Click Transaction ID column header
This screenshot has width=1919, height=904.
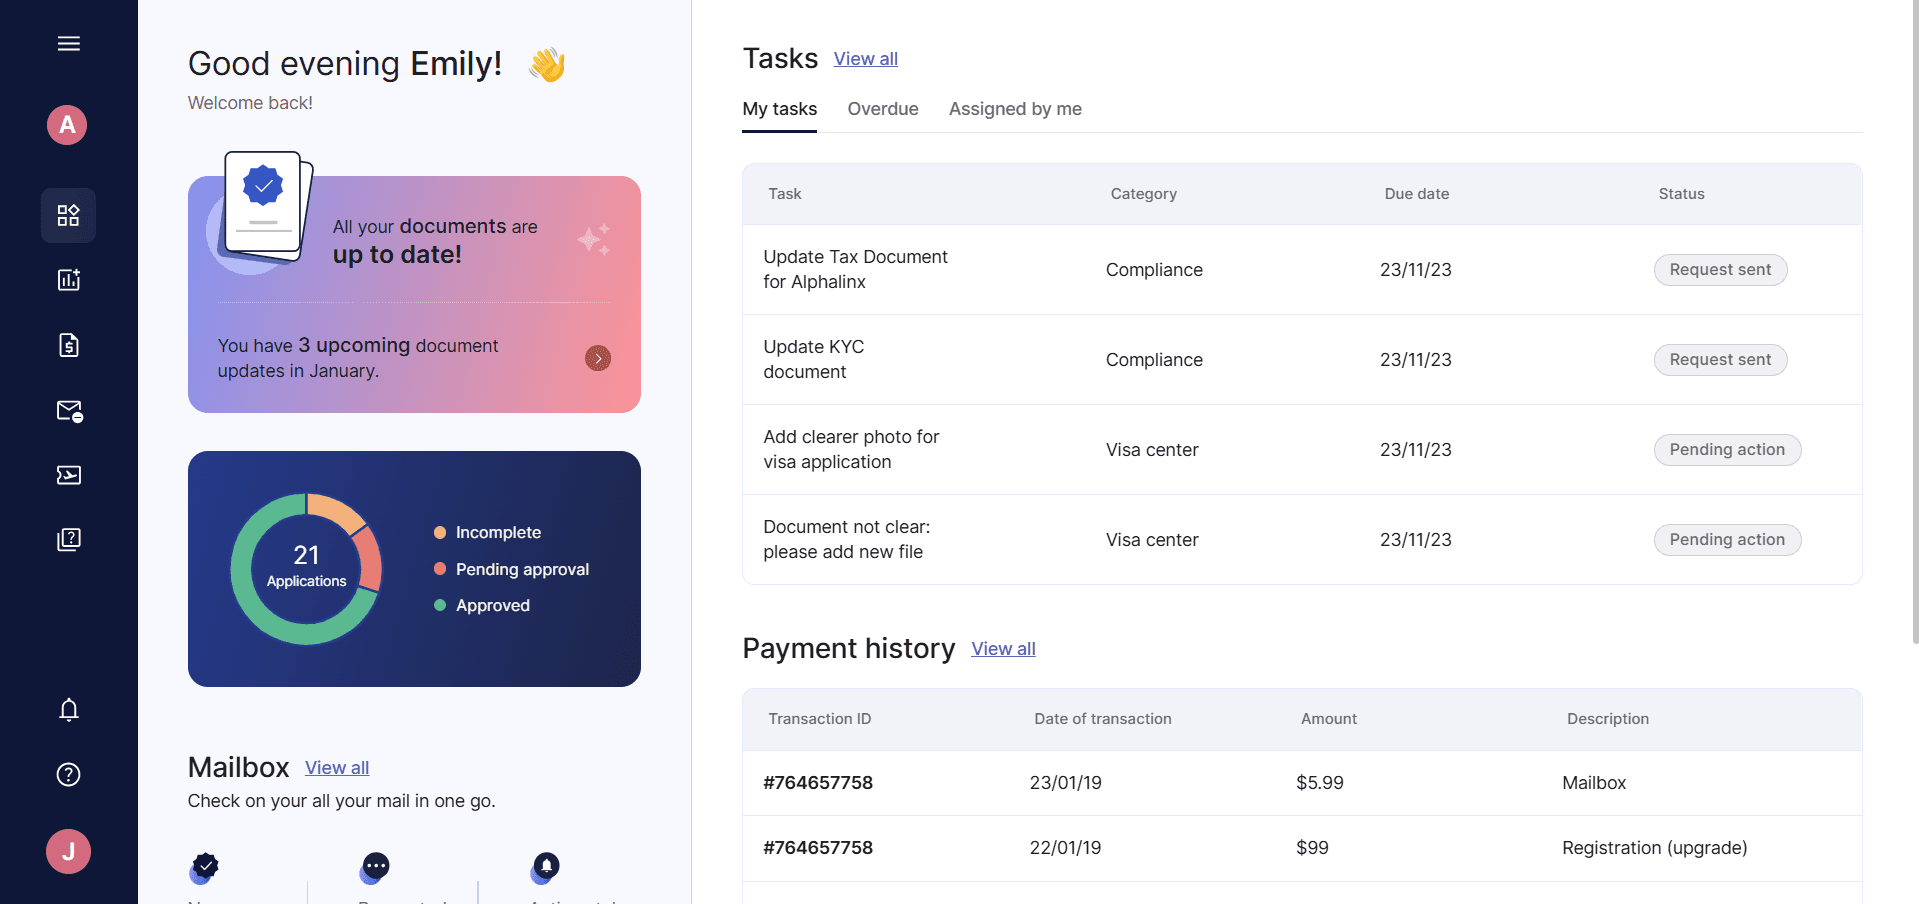click(819, 719)
